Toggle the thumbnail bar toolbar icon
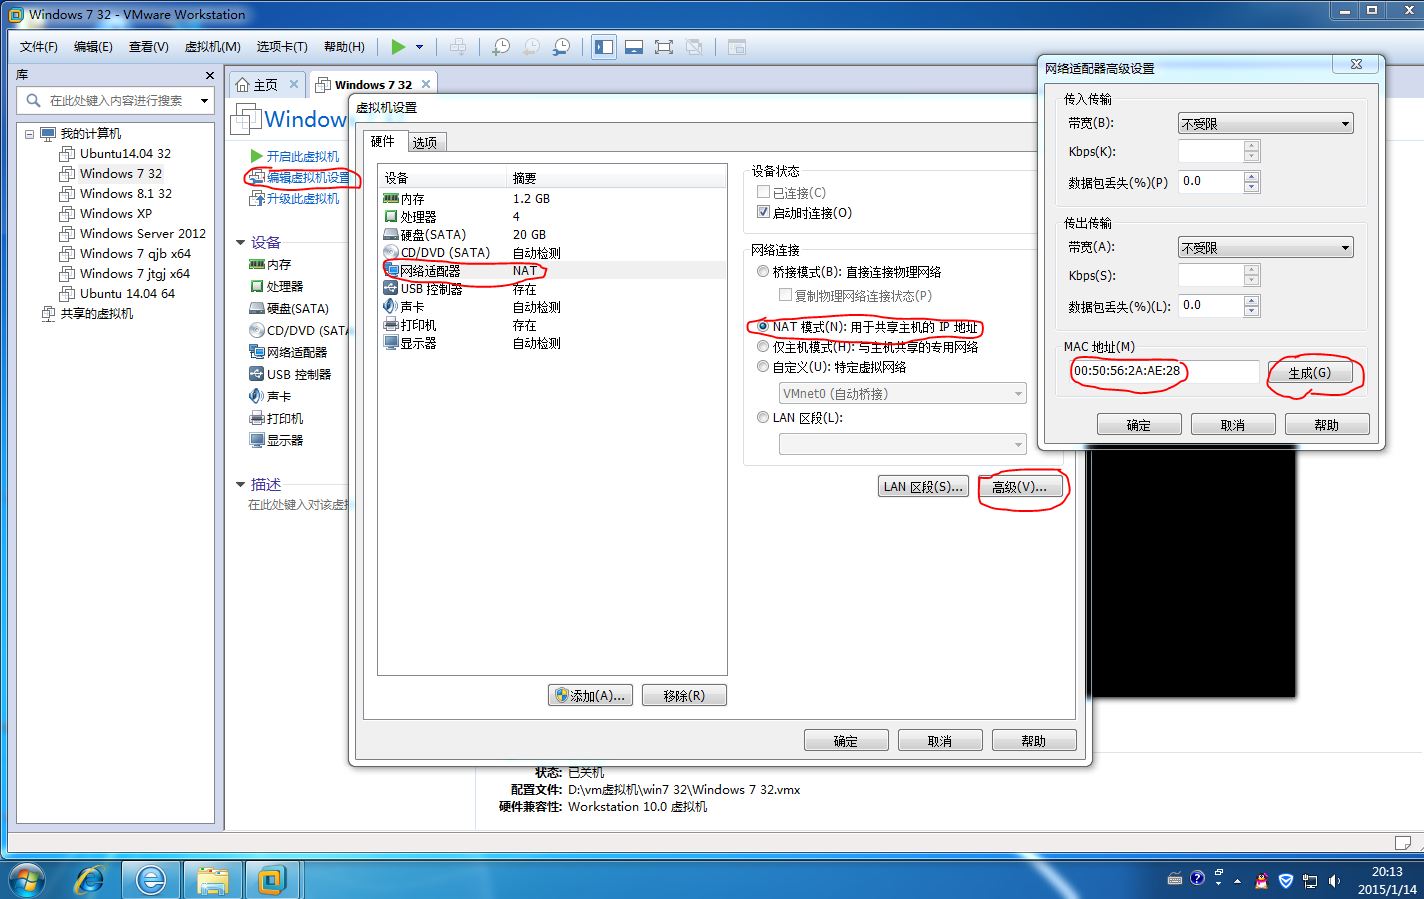 pos(633,47)
